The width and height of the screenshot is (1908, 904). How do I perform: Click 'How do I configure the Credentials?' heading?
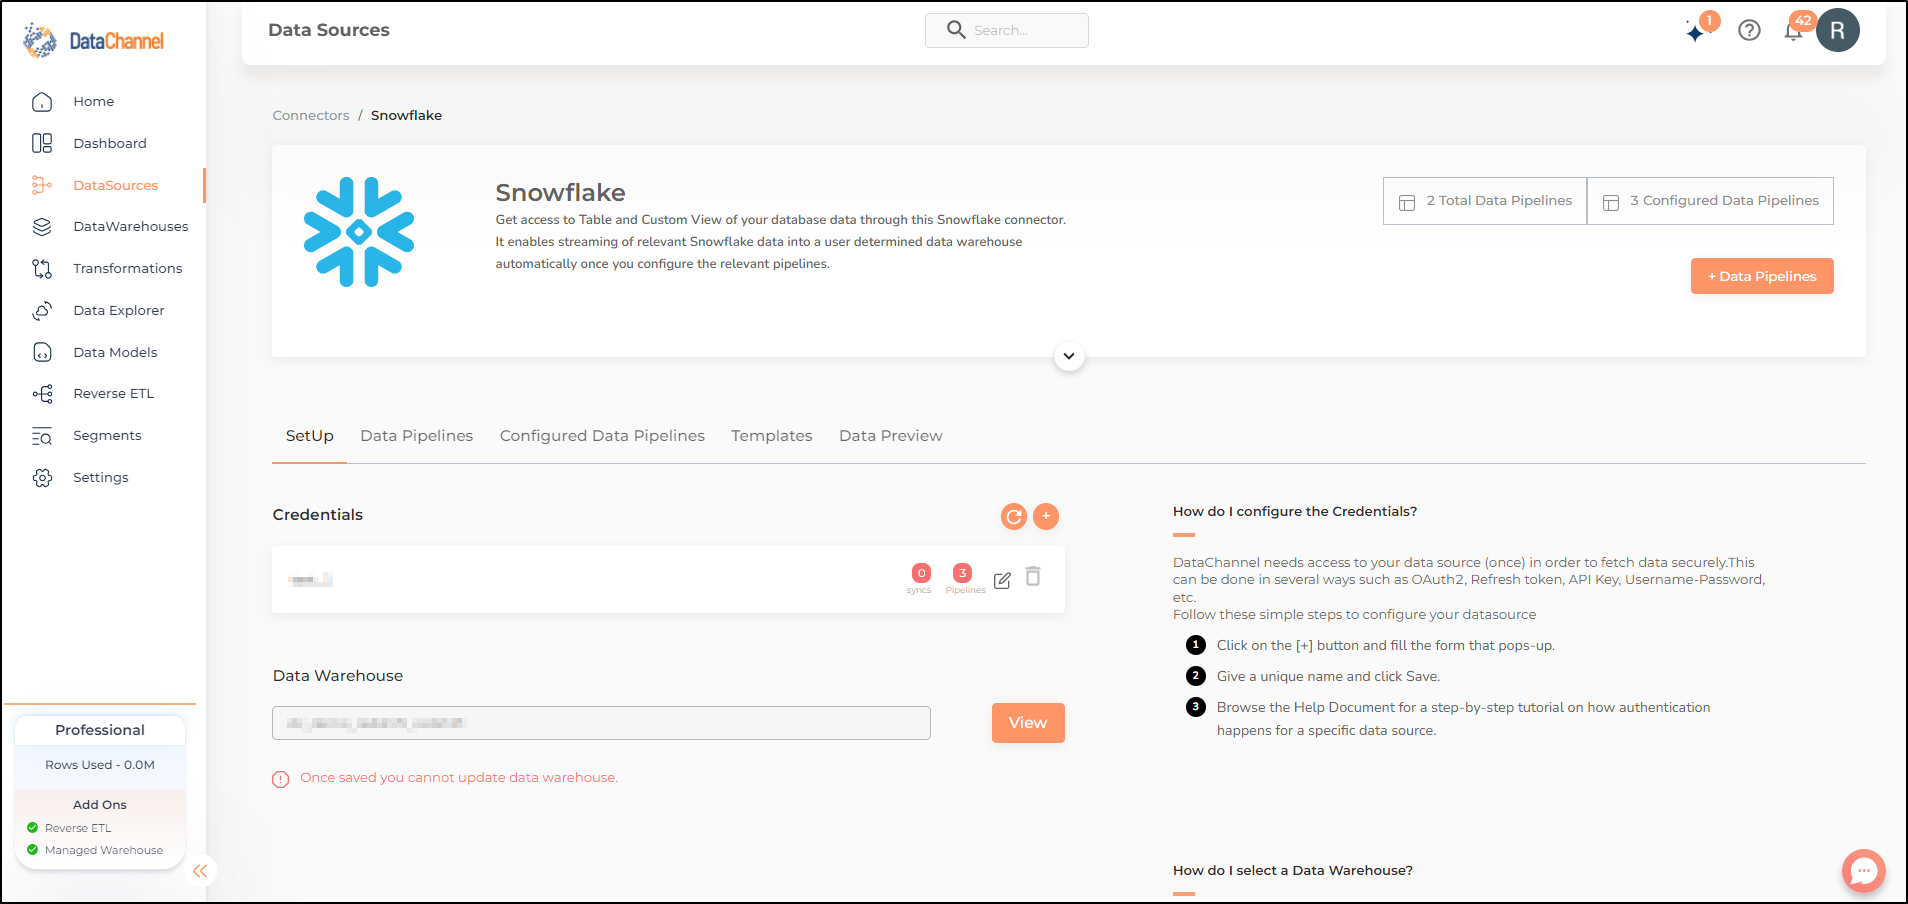point(1295,512)
